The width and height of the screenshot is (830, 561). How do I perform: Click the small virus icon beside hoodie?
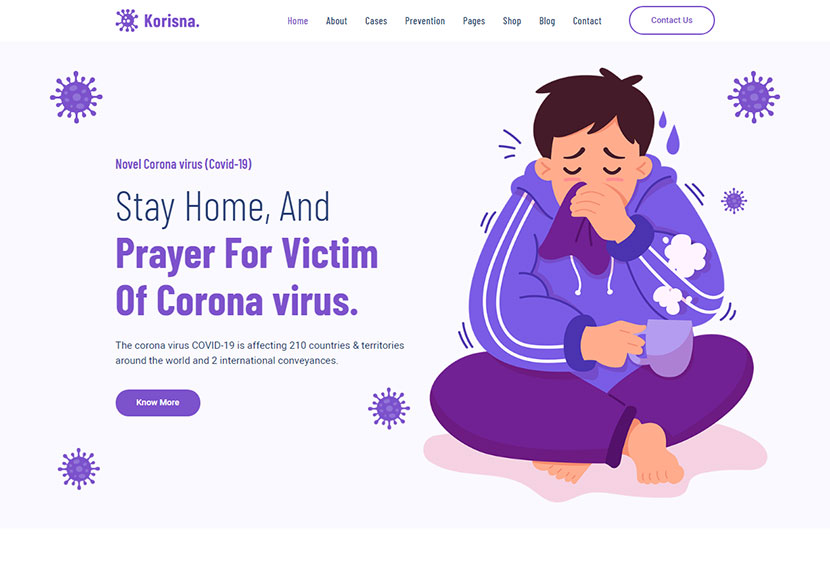tap(734, 201)
